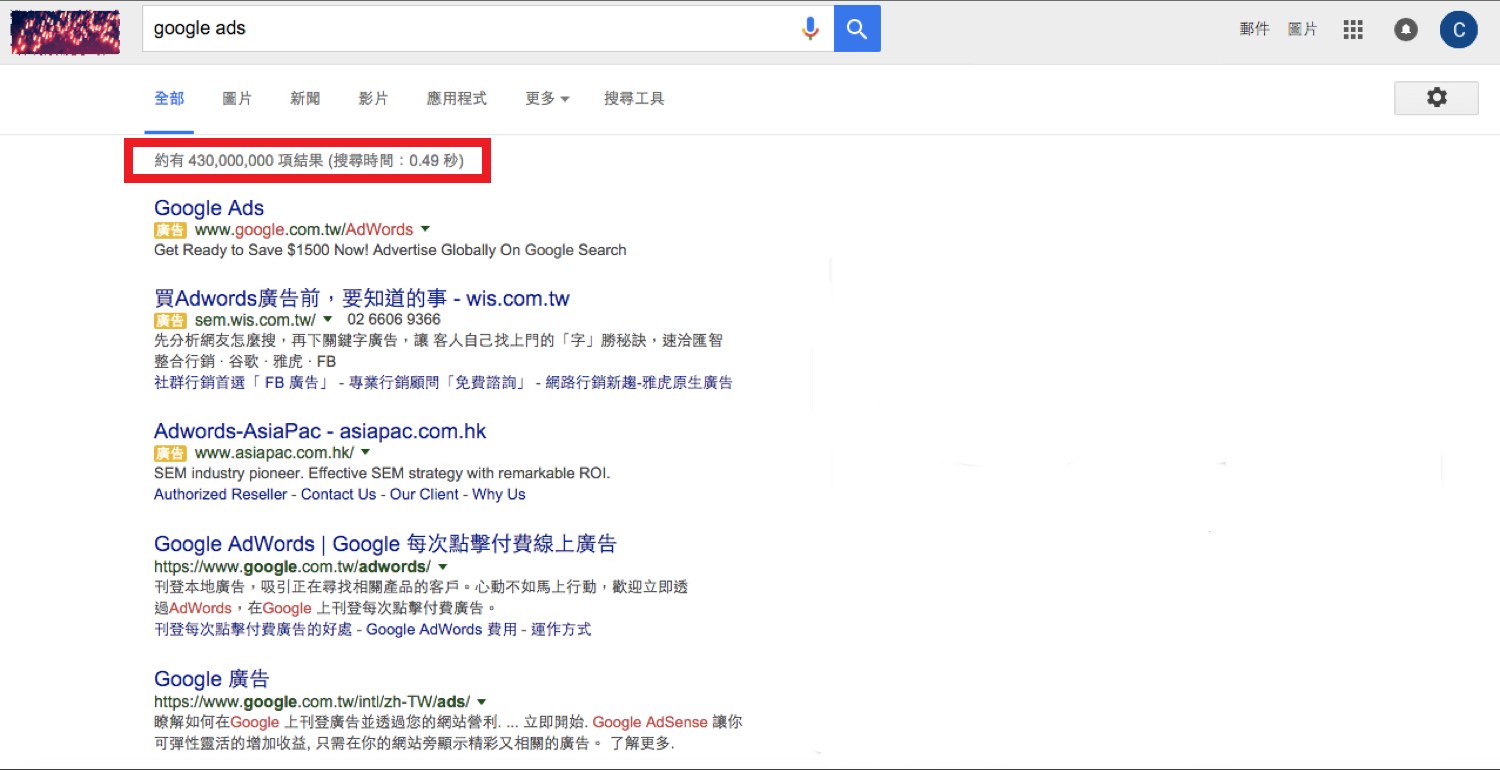The image size is (1500, 770).
Task: Open the Google apps grid icon
Action: [x=1353, y=30]
